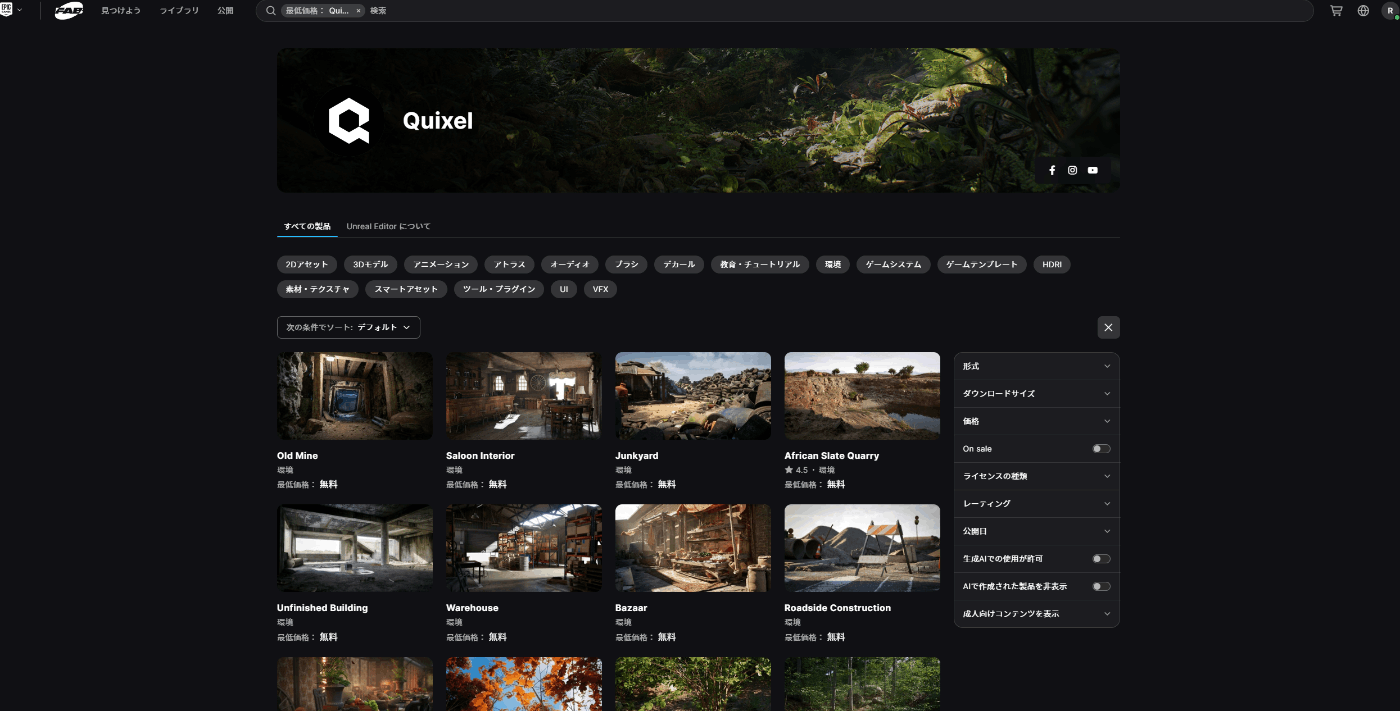Toggle the On sale switch
Screen dimensions: 1400x711
coord(1101,449)
